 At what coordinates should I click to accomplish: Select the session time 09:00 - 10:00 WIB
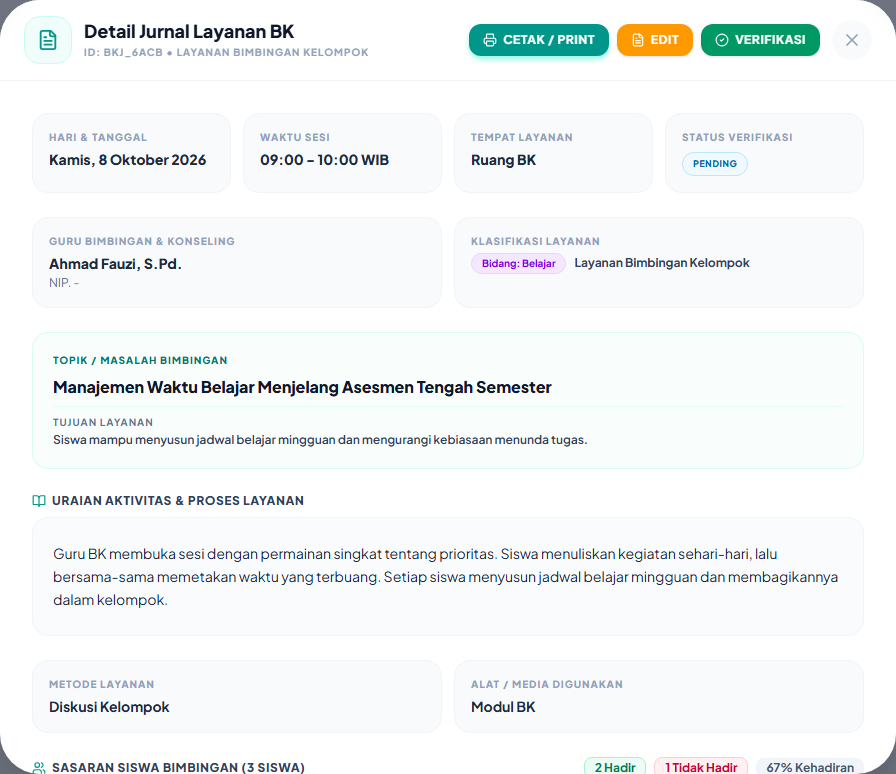click(325, 160)
